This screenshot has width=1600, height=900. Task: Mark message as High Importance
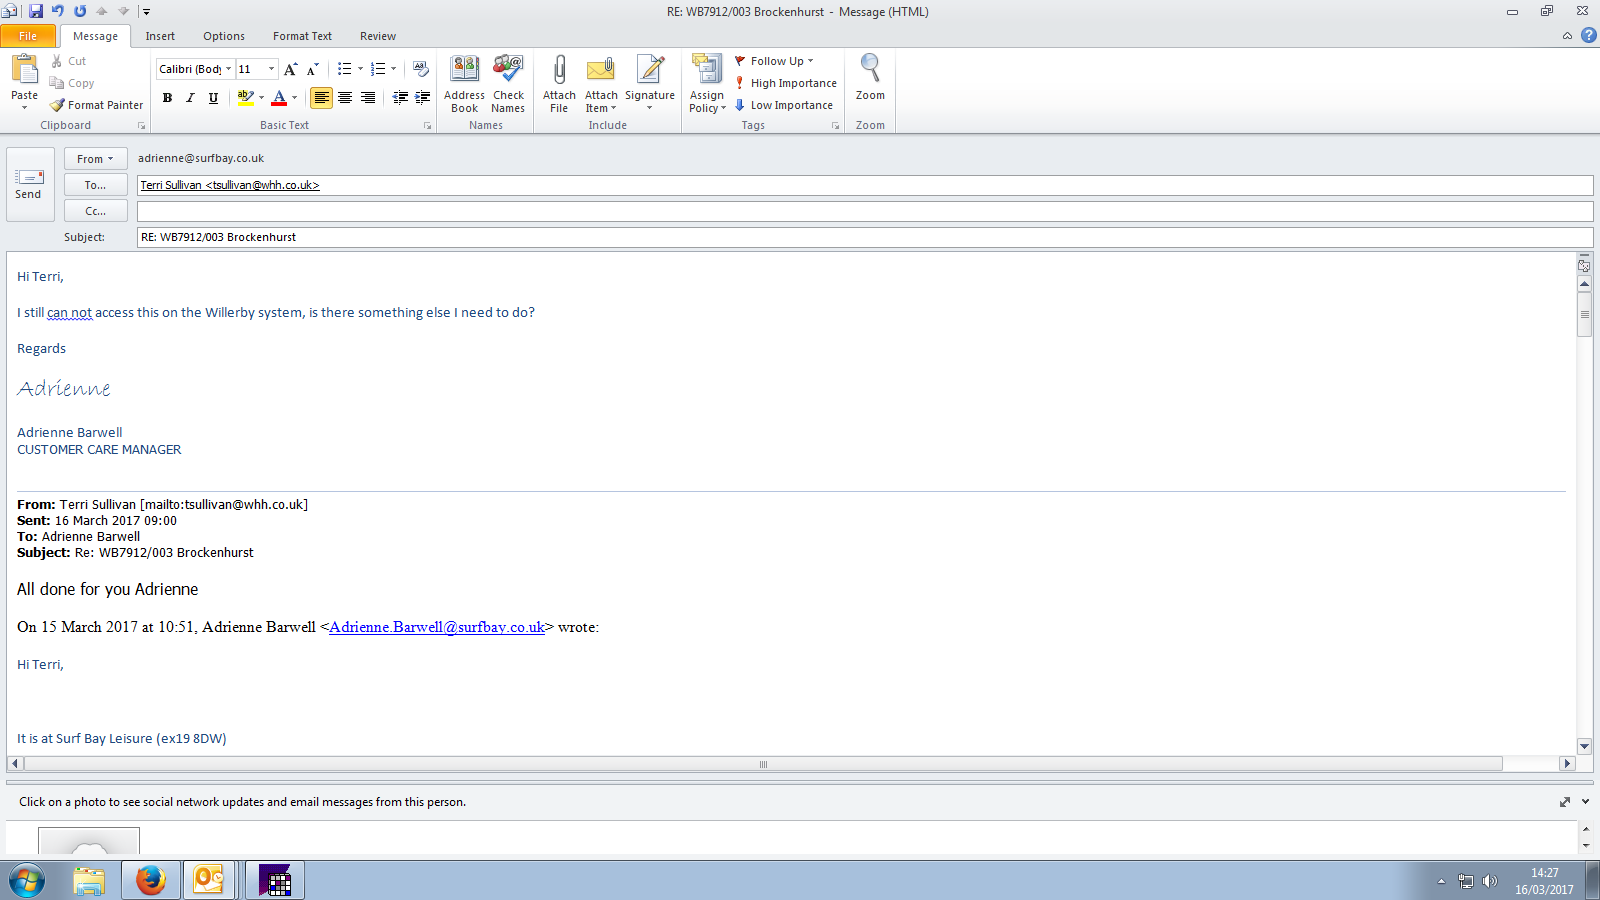pos(786,83)
